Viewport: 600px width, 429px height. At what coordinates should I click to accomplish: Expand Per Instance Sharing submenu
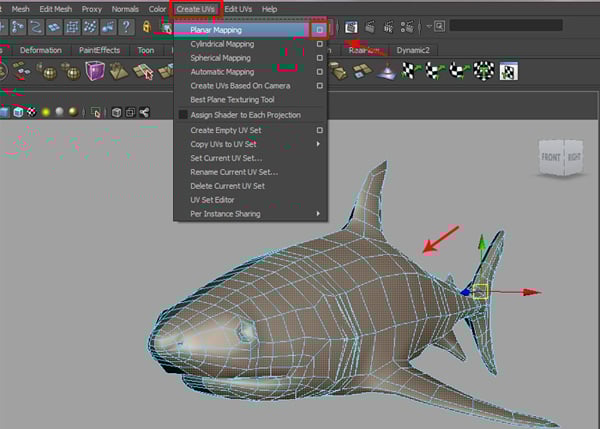[318, 214]
